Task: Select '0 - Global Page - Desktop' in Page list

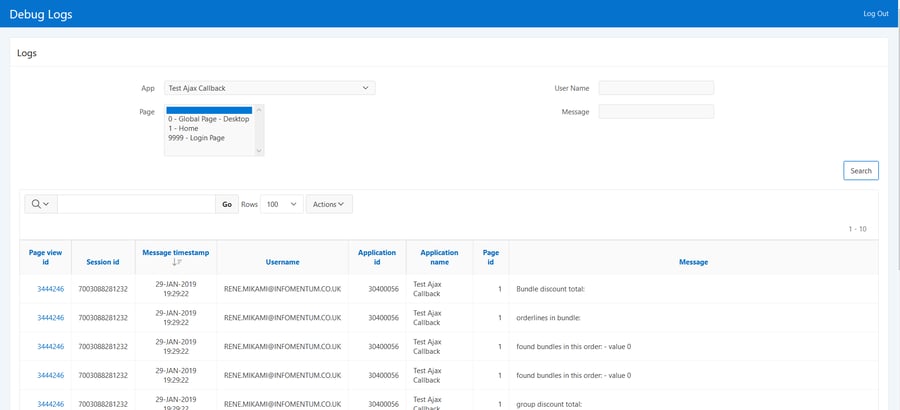Action: click(208, 119)
